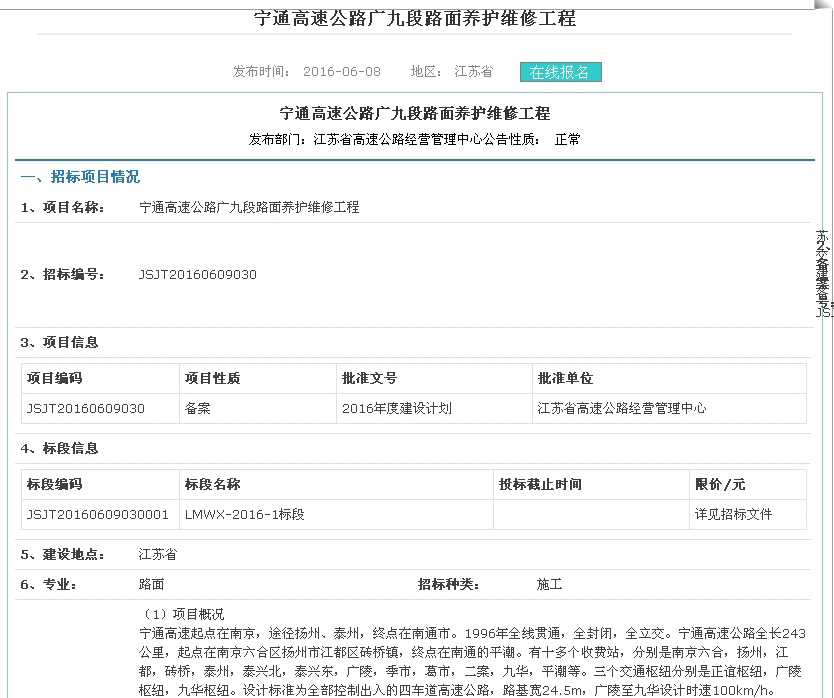Click the LMWX-2016-1标段 cell

336,514
